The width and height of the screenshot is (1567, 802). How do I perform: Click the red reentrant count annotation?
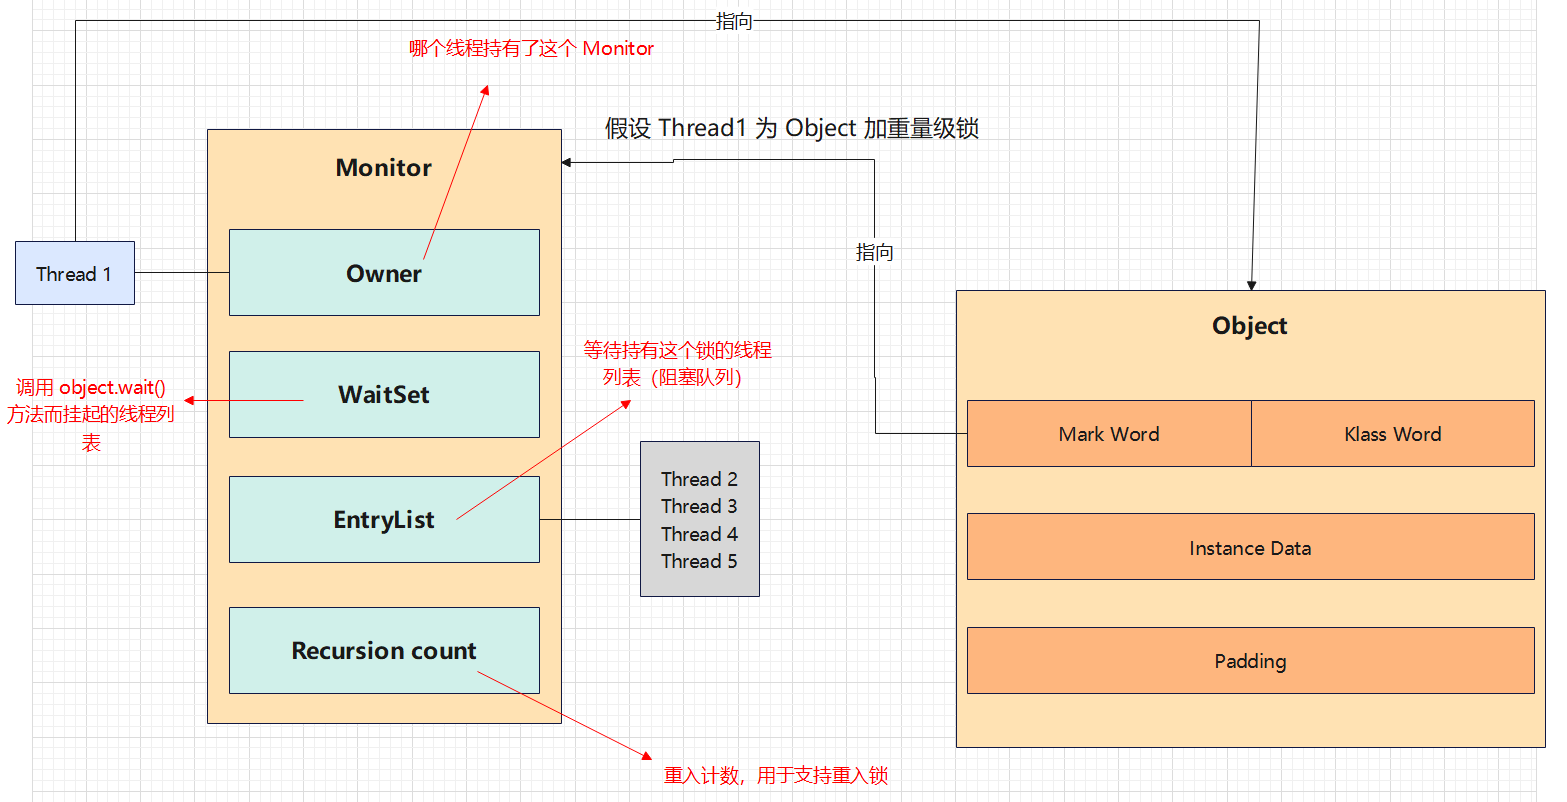click(x=776, y=776)
